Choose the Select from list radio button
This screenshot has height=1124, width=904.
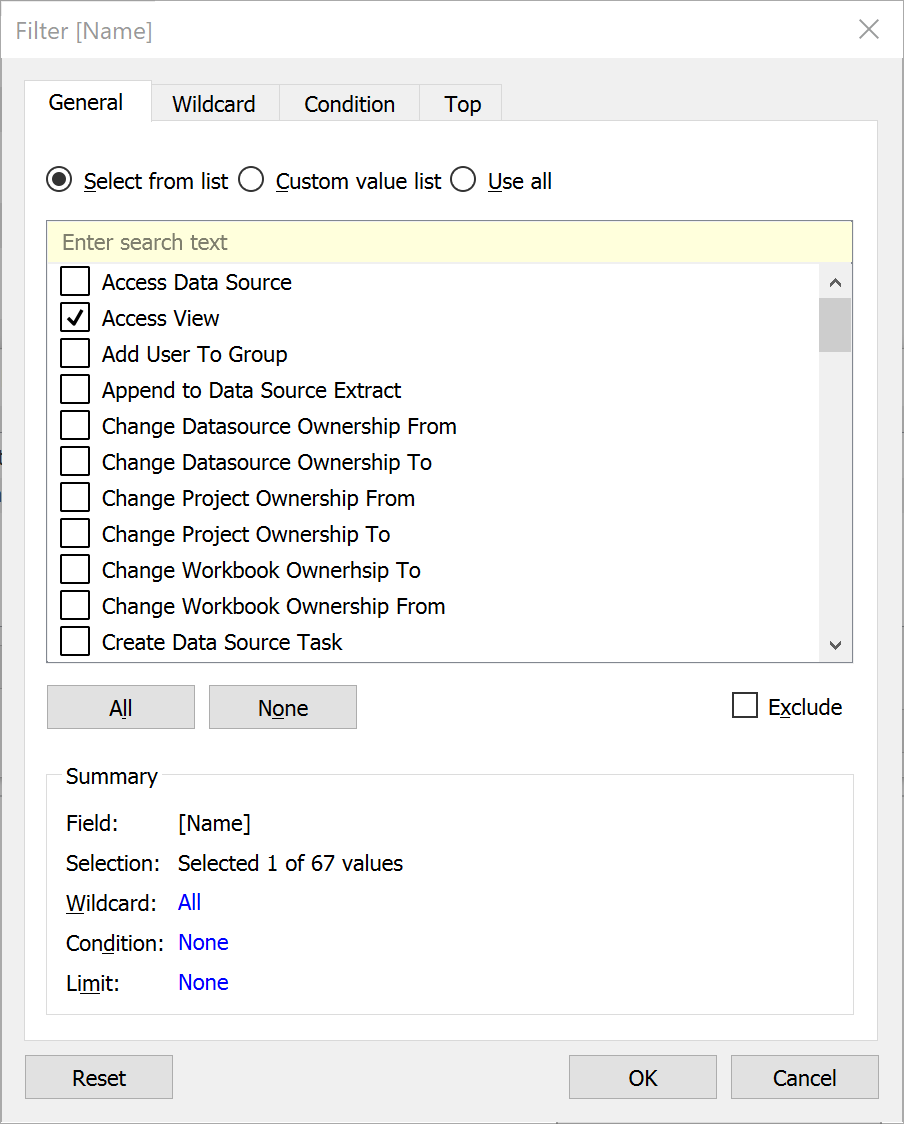pos(60,180)
